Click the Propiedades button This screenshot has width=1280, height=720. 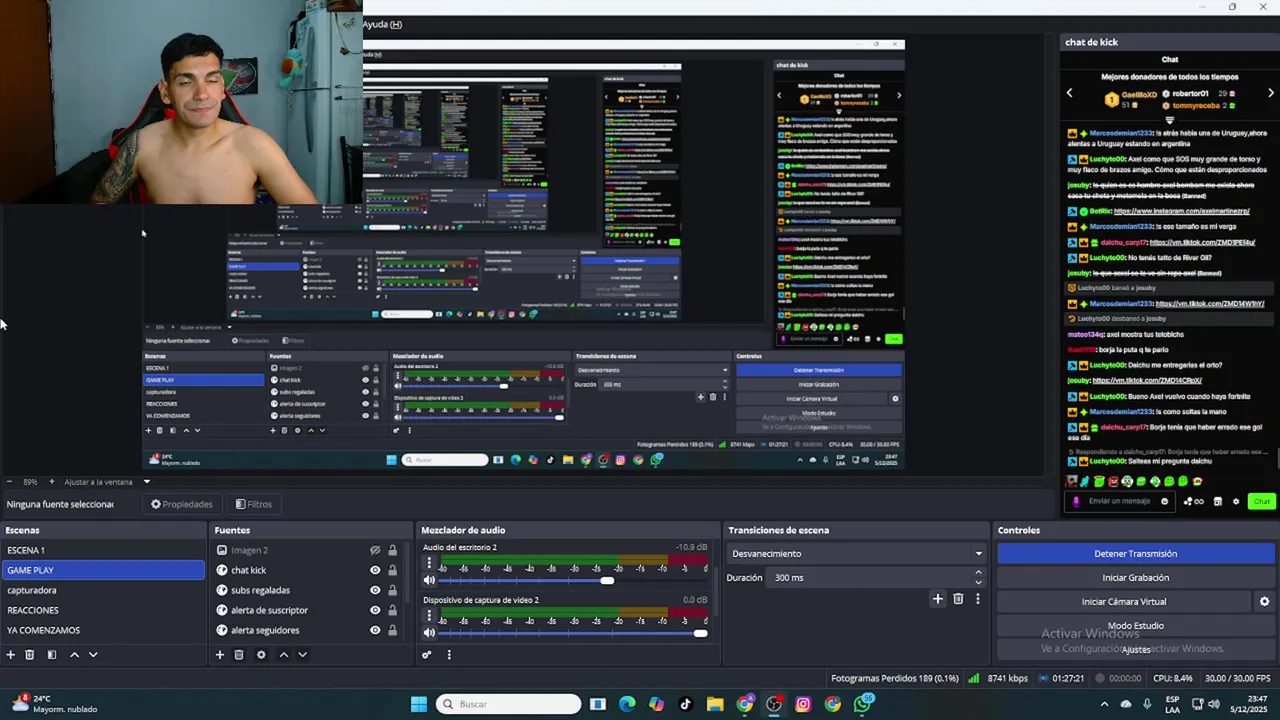[181, 504]
